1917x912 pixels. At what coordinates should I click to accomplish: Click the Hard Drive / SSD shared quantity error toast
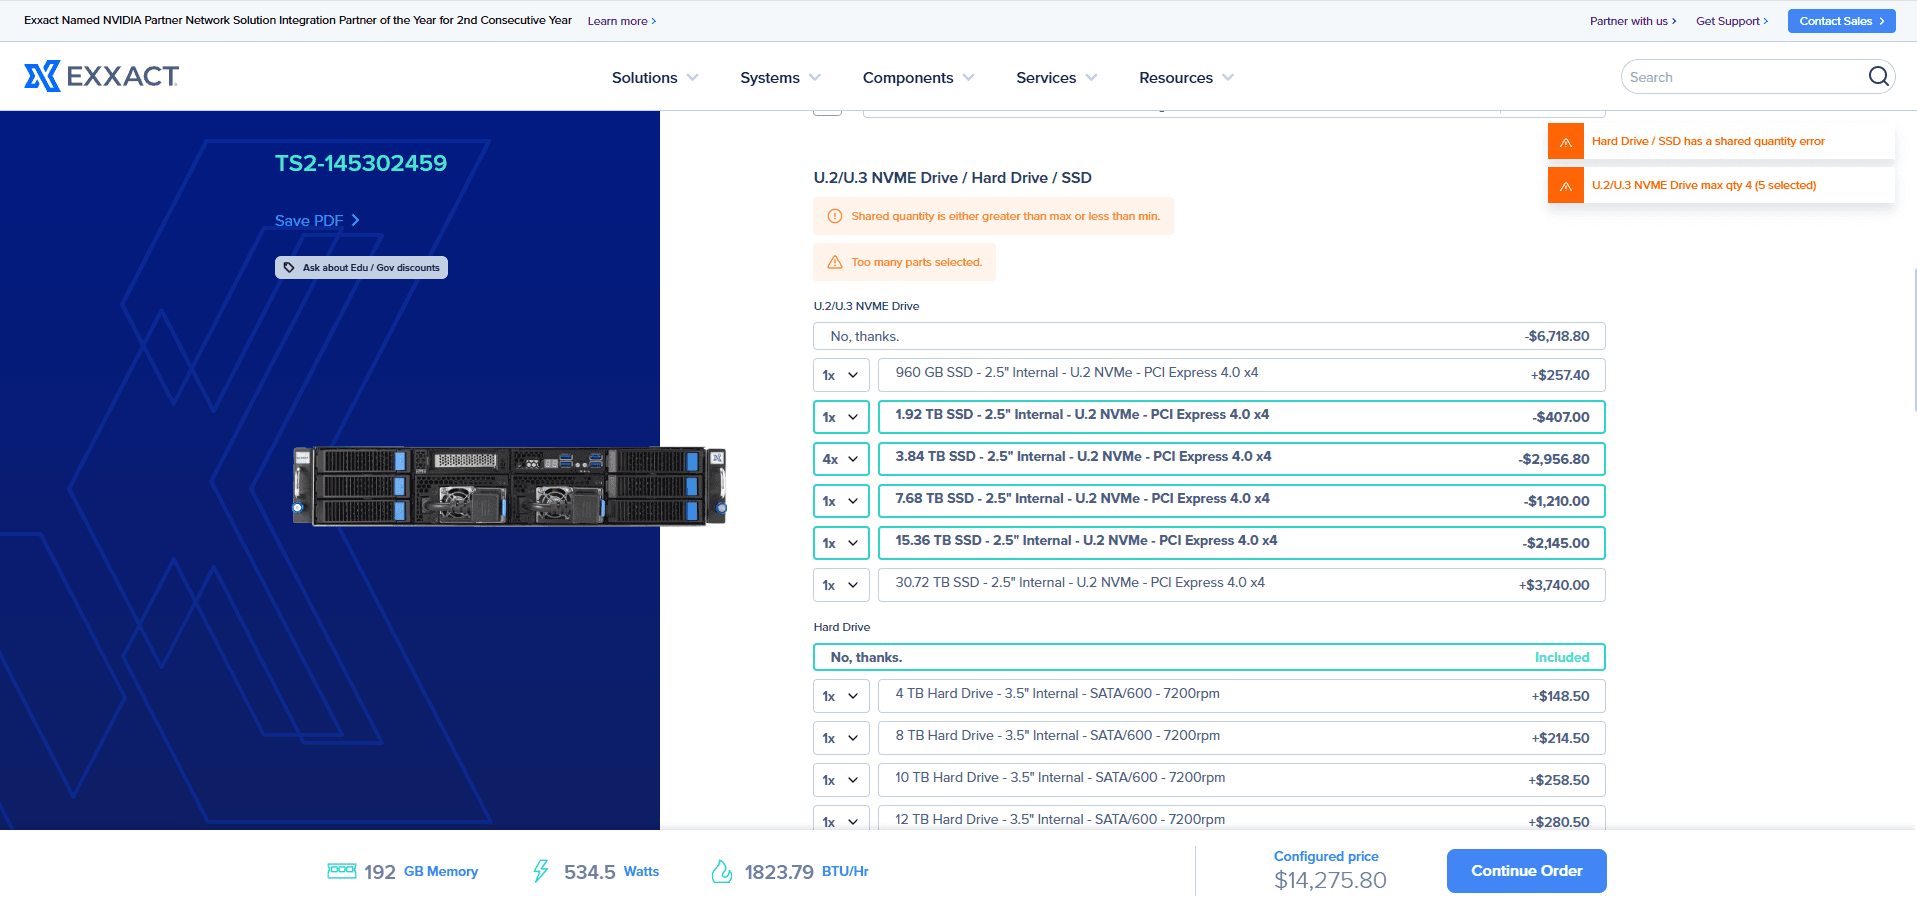tap(1721, 141)
